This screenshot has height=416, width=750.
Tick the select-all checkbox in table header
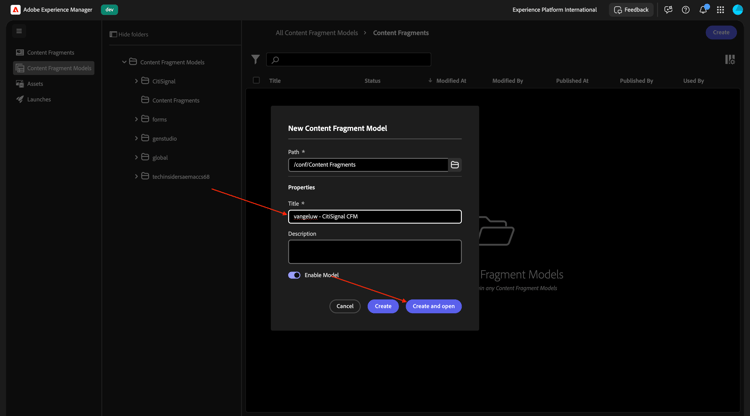[256, 80]
